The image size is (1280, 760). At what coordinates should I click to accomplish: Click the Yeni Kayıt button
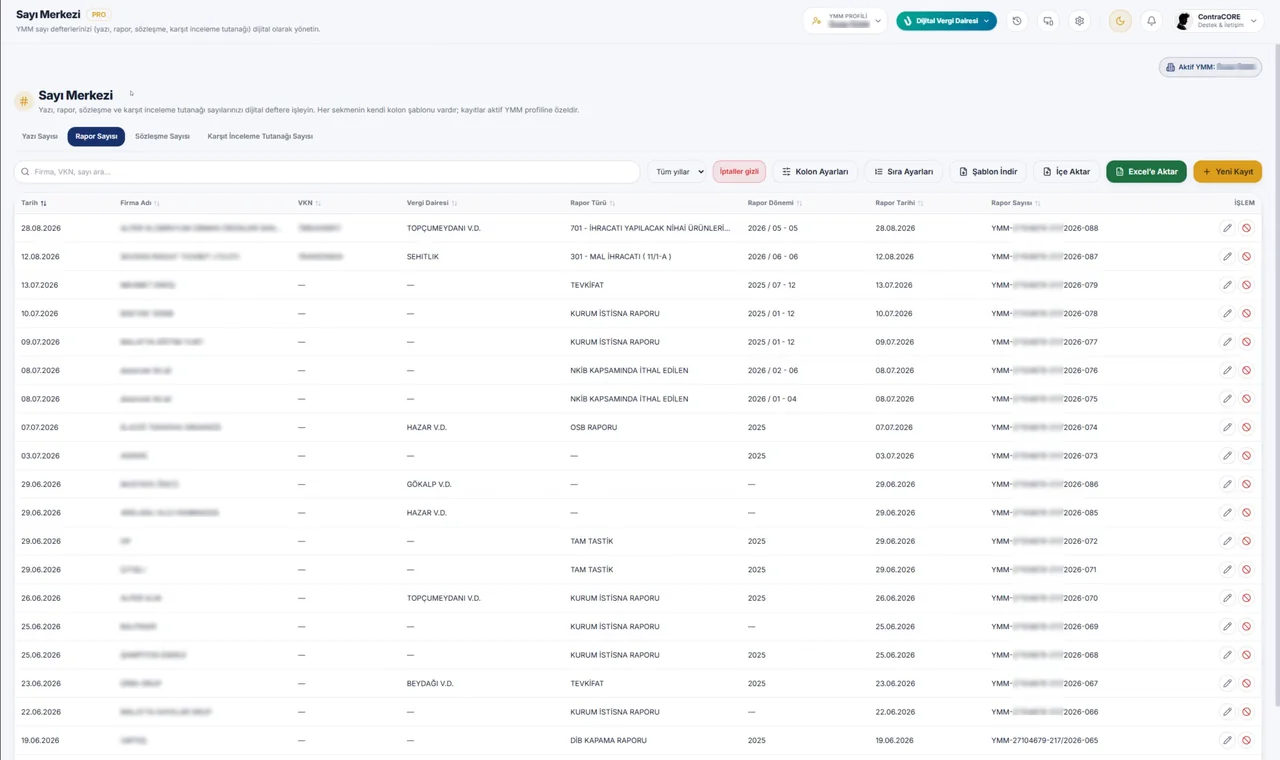pos(1227,172)
